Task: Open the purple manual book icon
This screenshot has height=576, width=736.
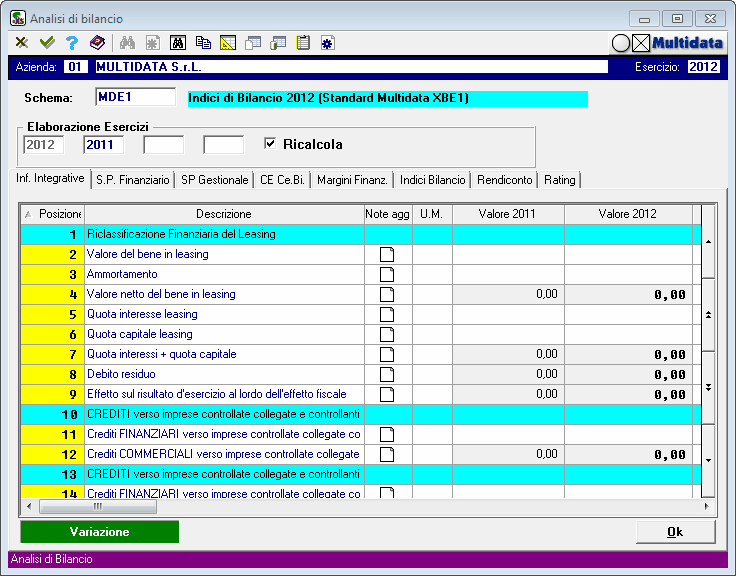Action: (x=97, y=43)
